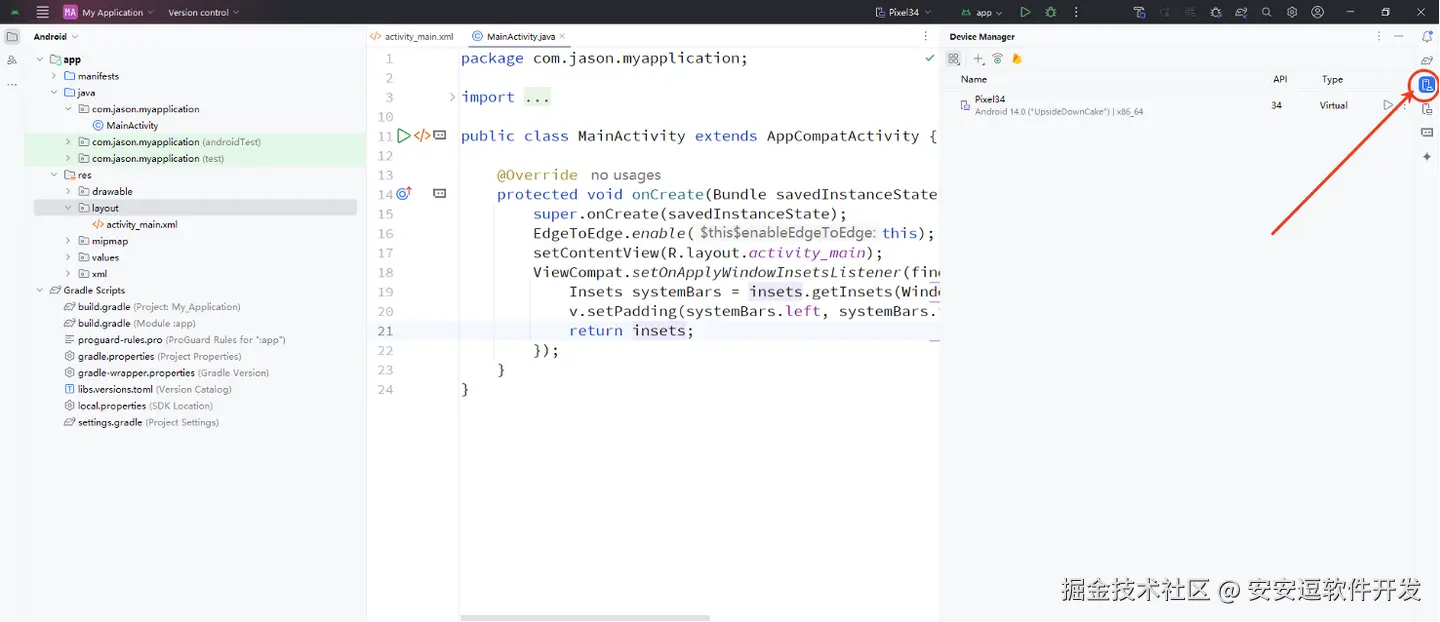Open more actions beside the debug button

1077,12
